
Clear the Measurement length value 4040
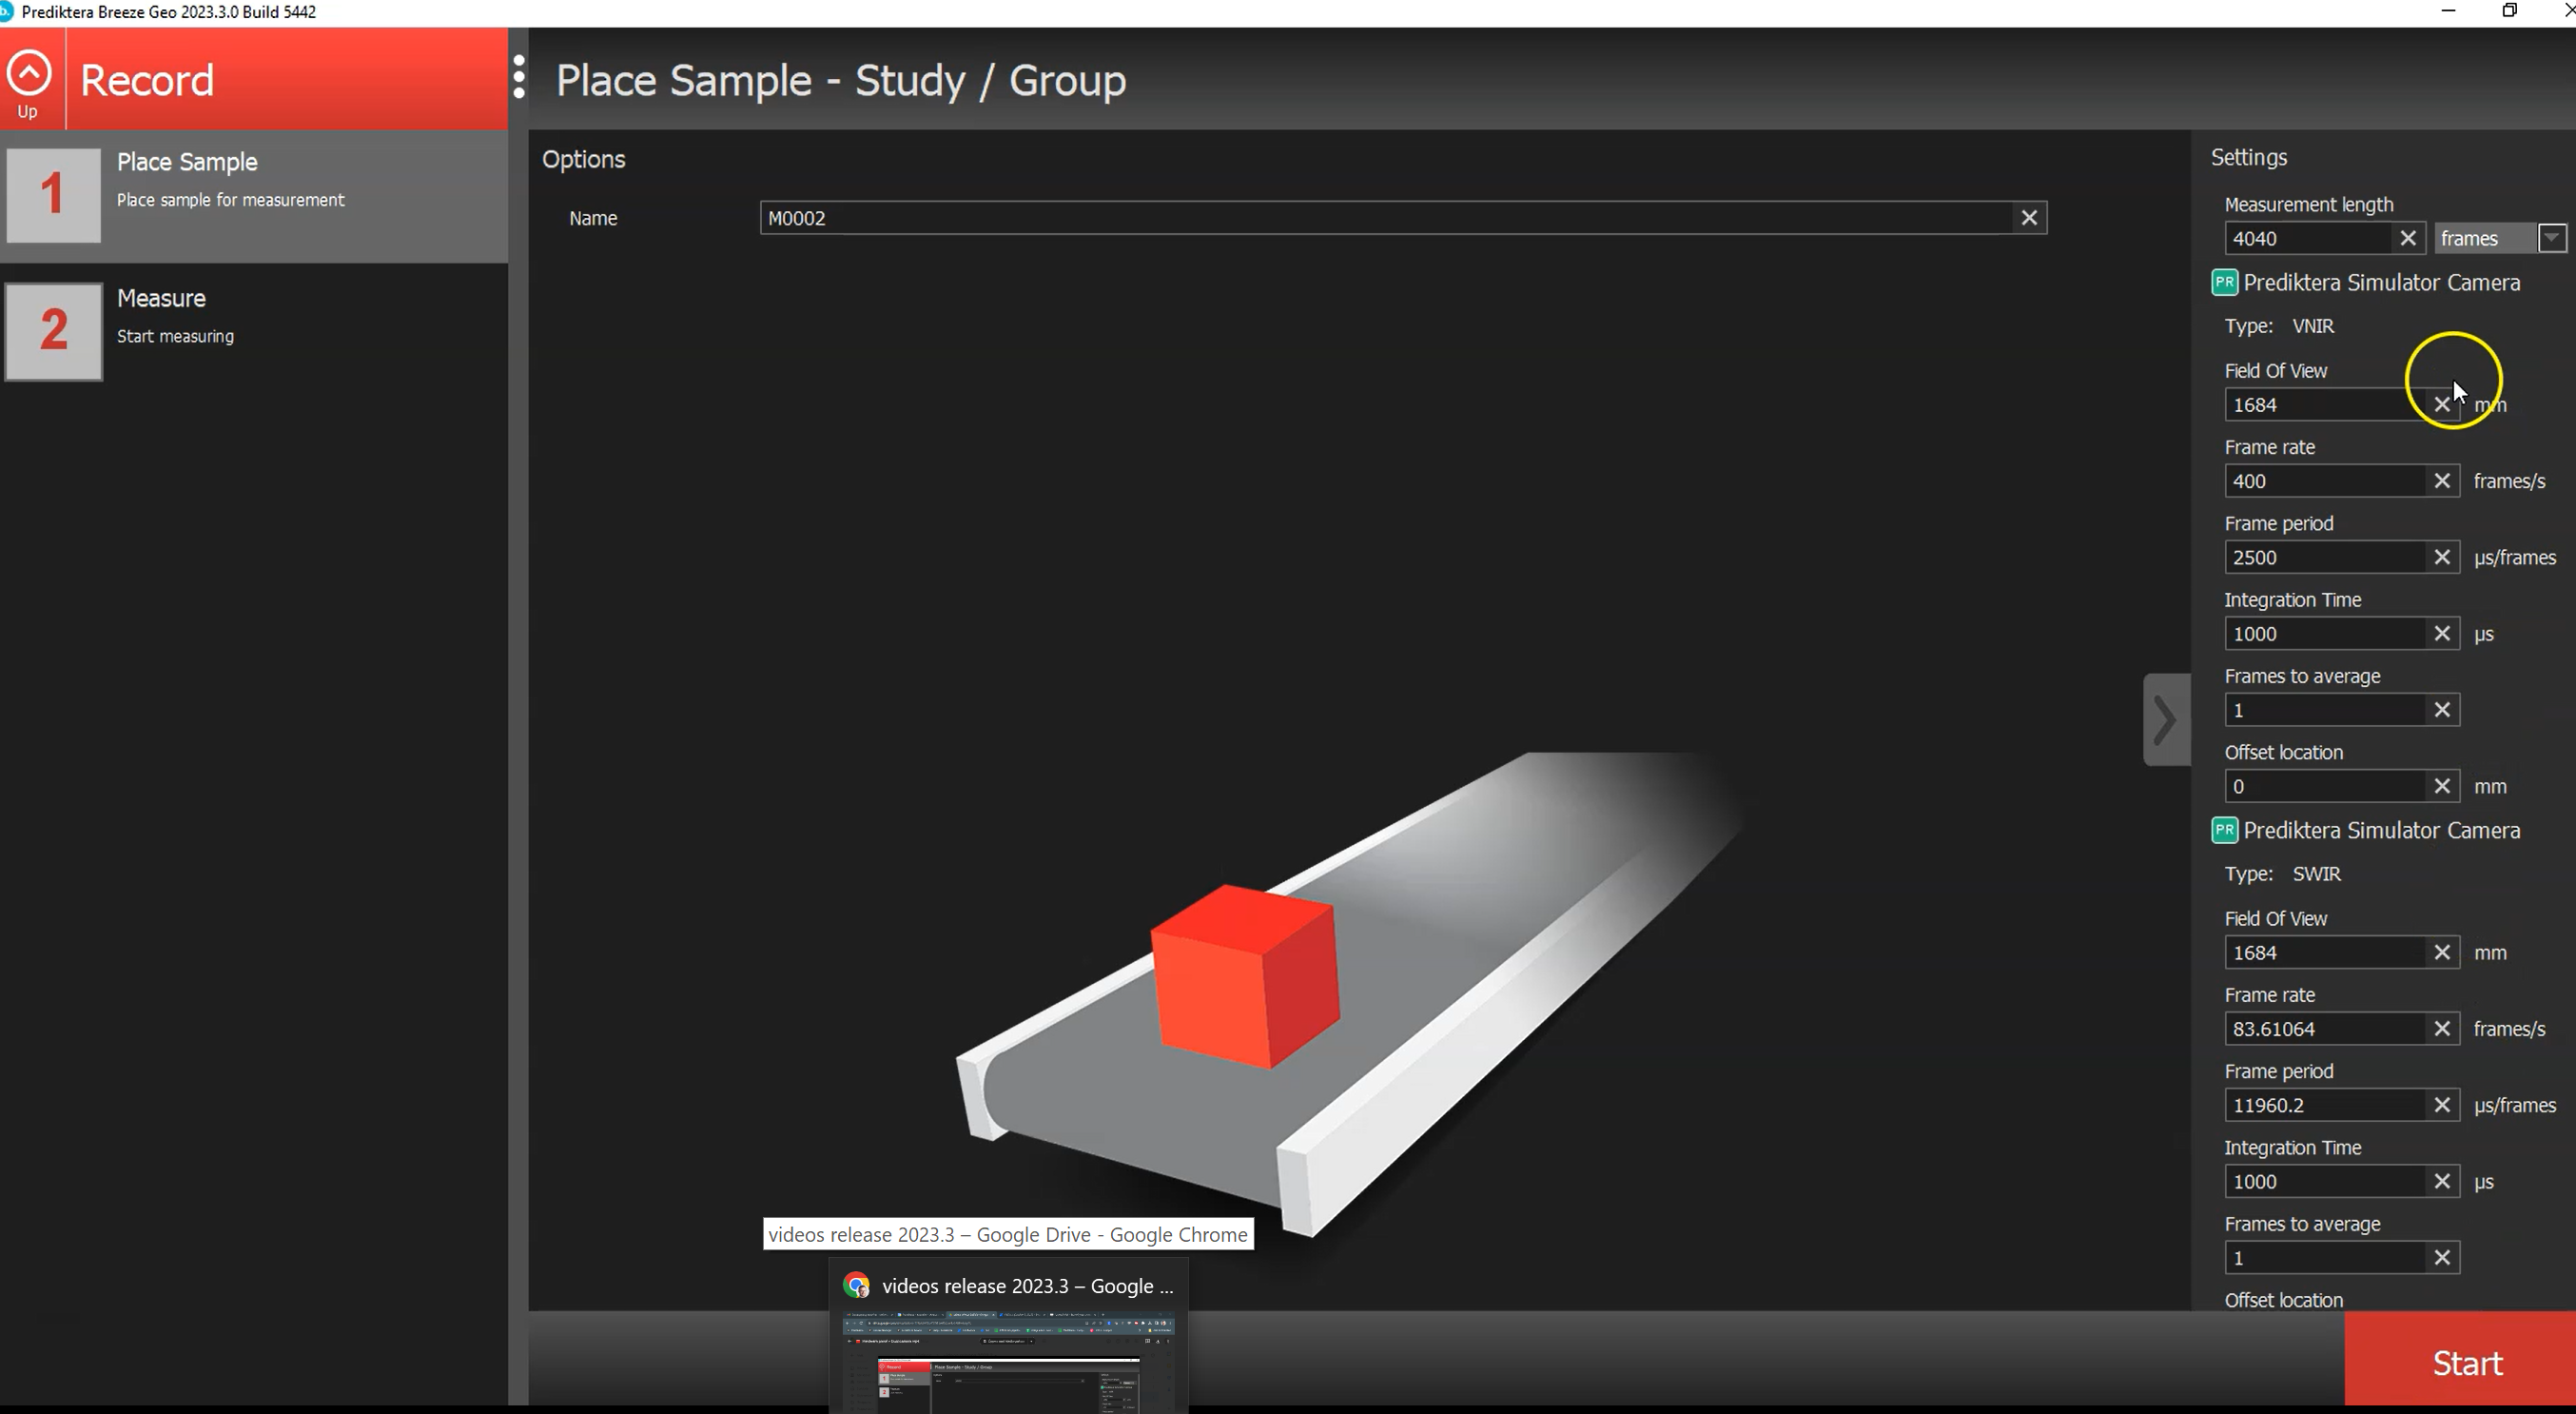coord(2408,238)
